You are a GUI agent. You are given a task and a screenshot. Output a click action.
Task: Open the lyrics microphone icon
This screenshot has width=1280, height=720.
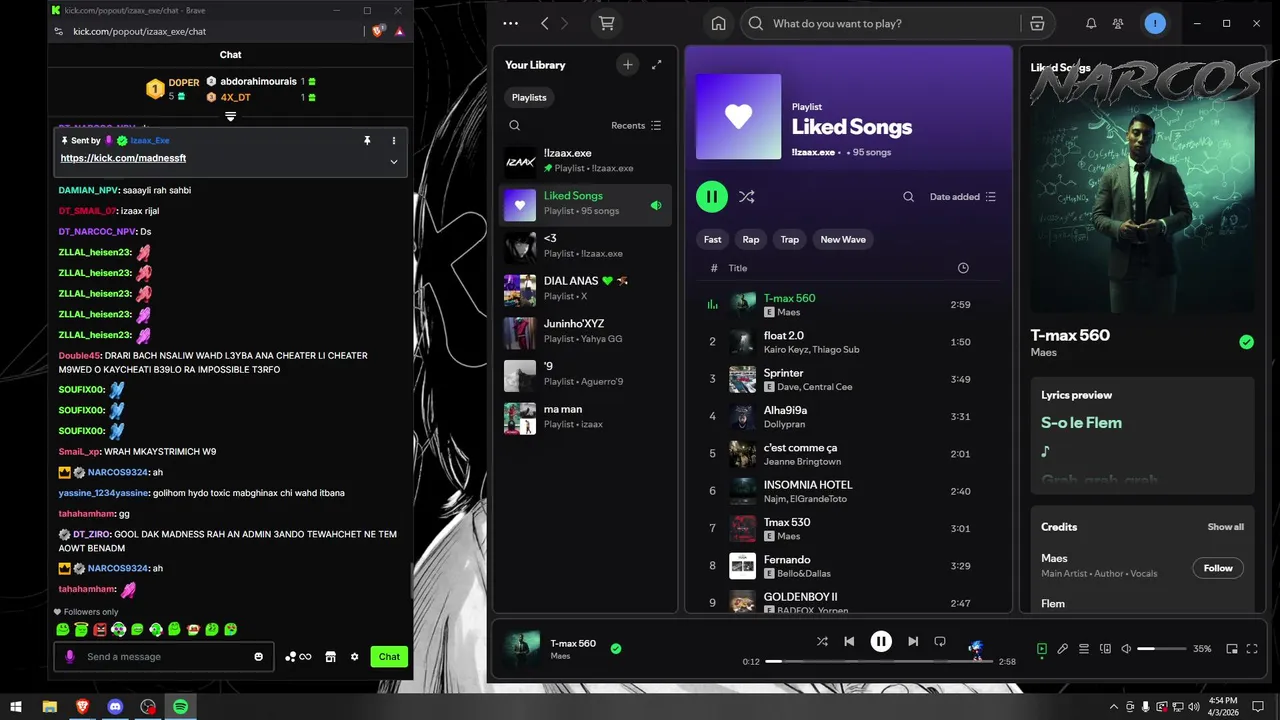(x=1063, y=649)
